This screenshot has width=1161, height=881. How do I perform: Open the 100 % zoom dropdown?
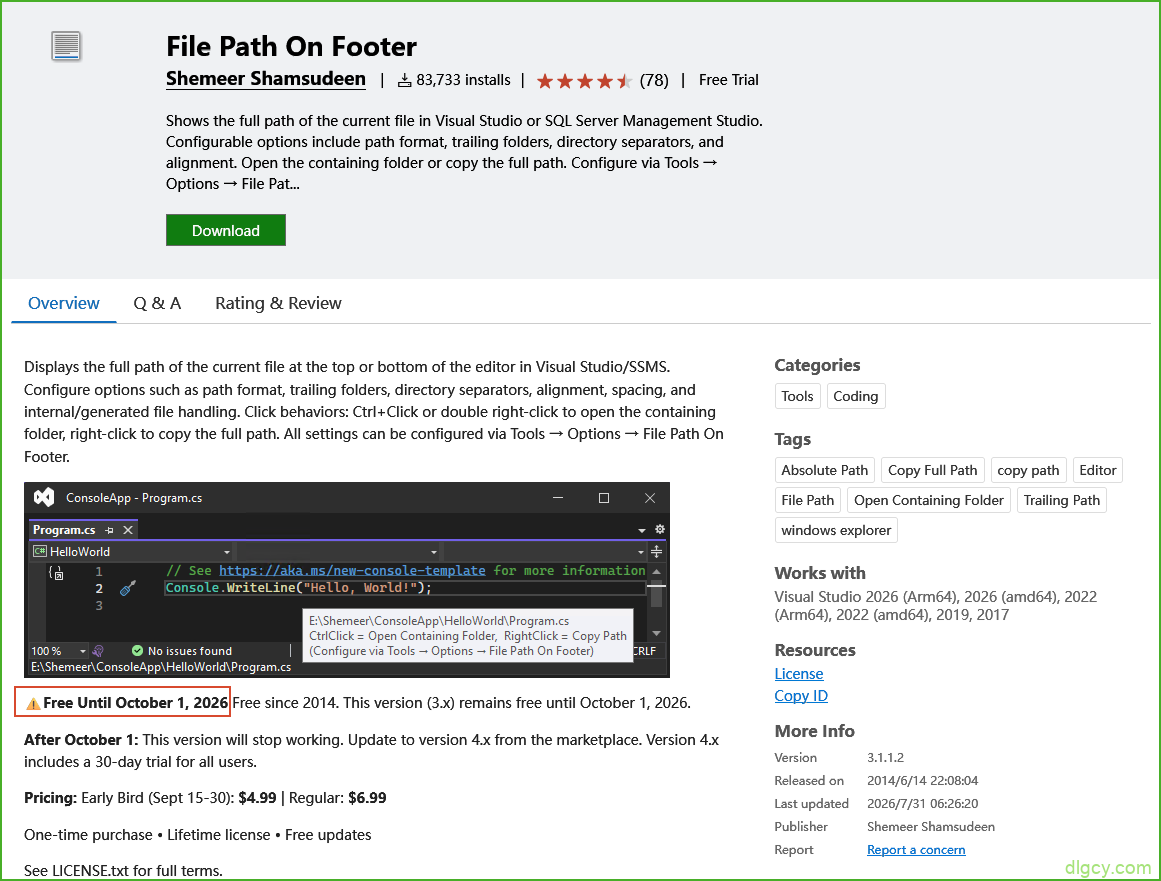tap(82, 651)
